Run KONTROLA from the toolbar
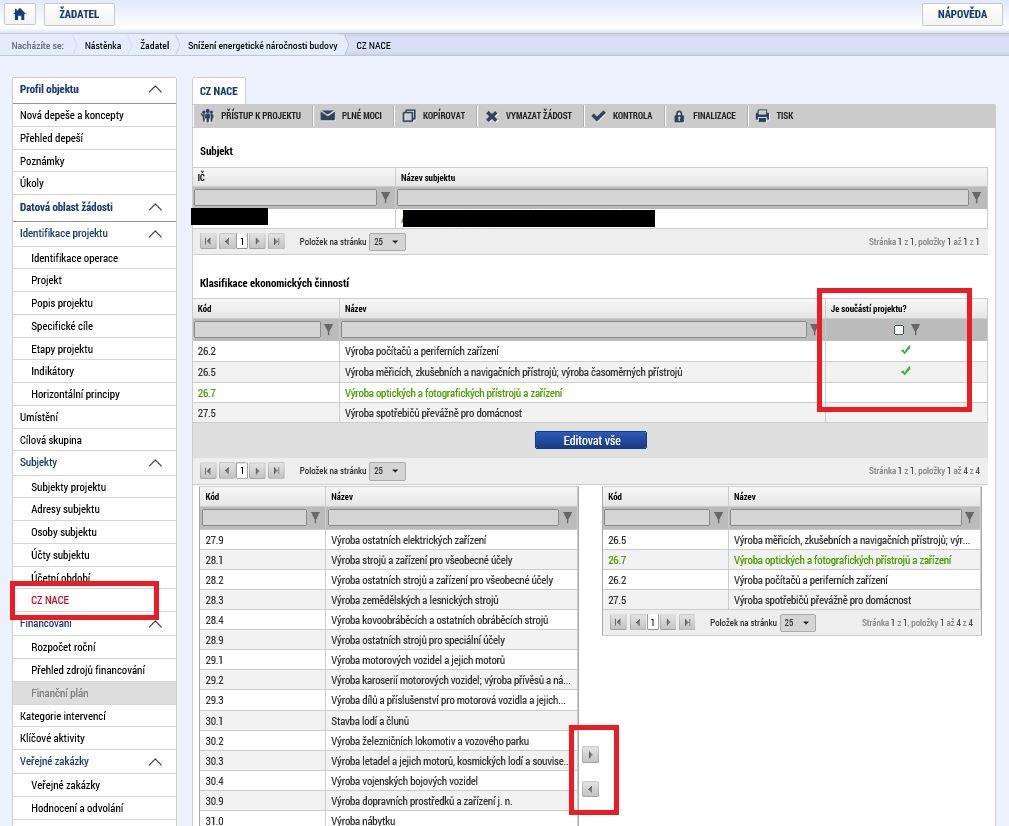The width and height of the screenshot is (1009, 826). click(x=623, y=116)
